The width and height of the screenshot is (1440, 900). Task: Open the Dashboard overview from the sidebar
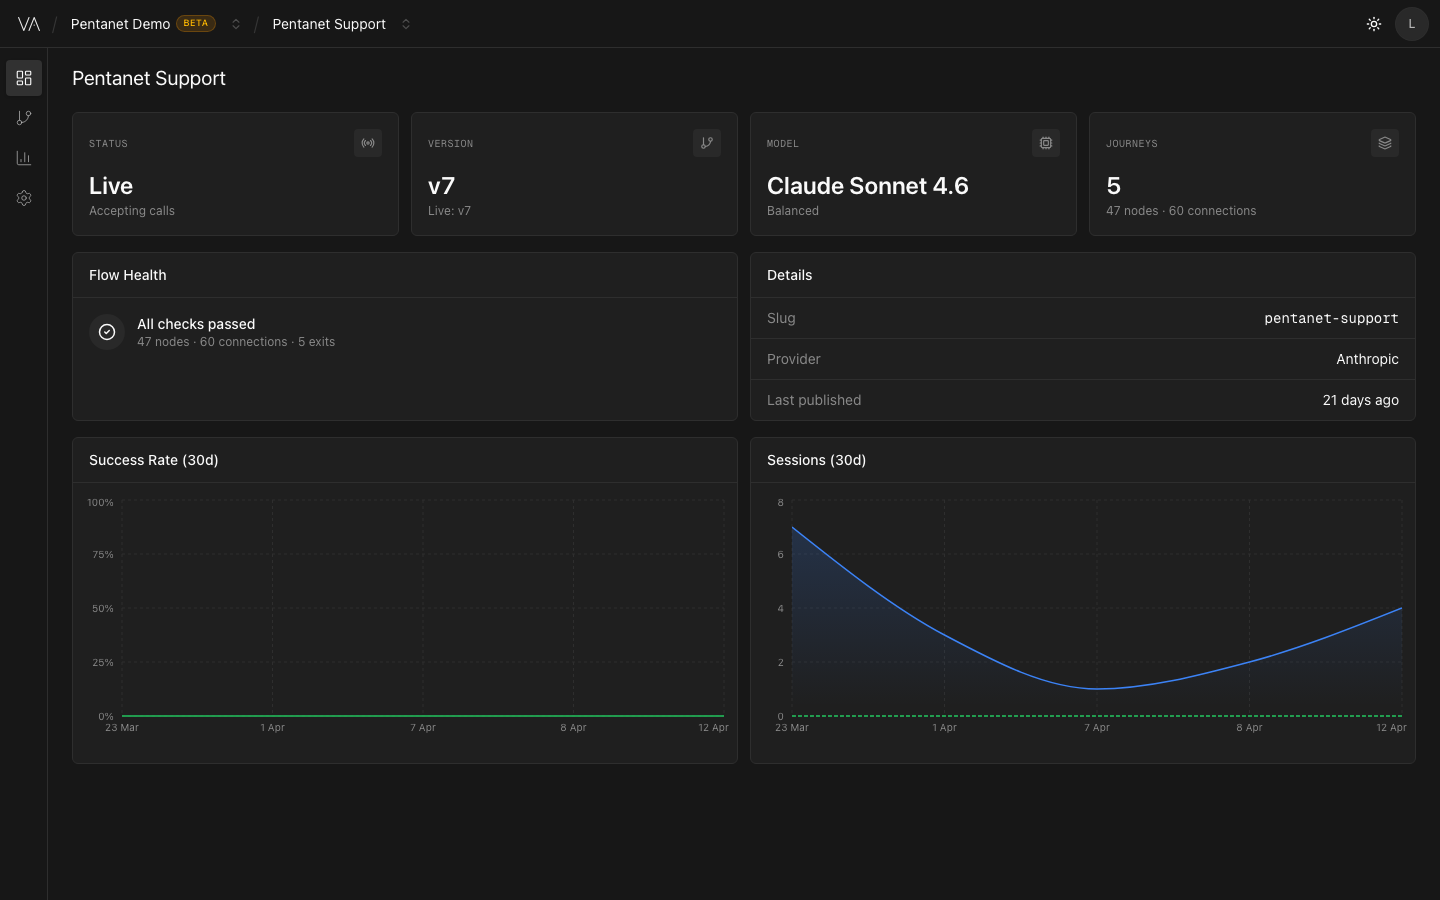24,78
